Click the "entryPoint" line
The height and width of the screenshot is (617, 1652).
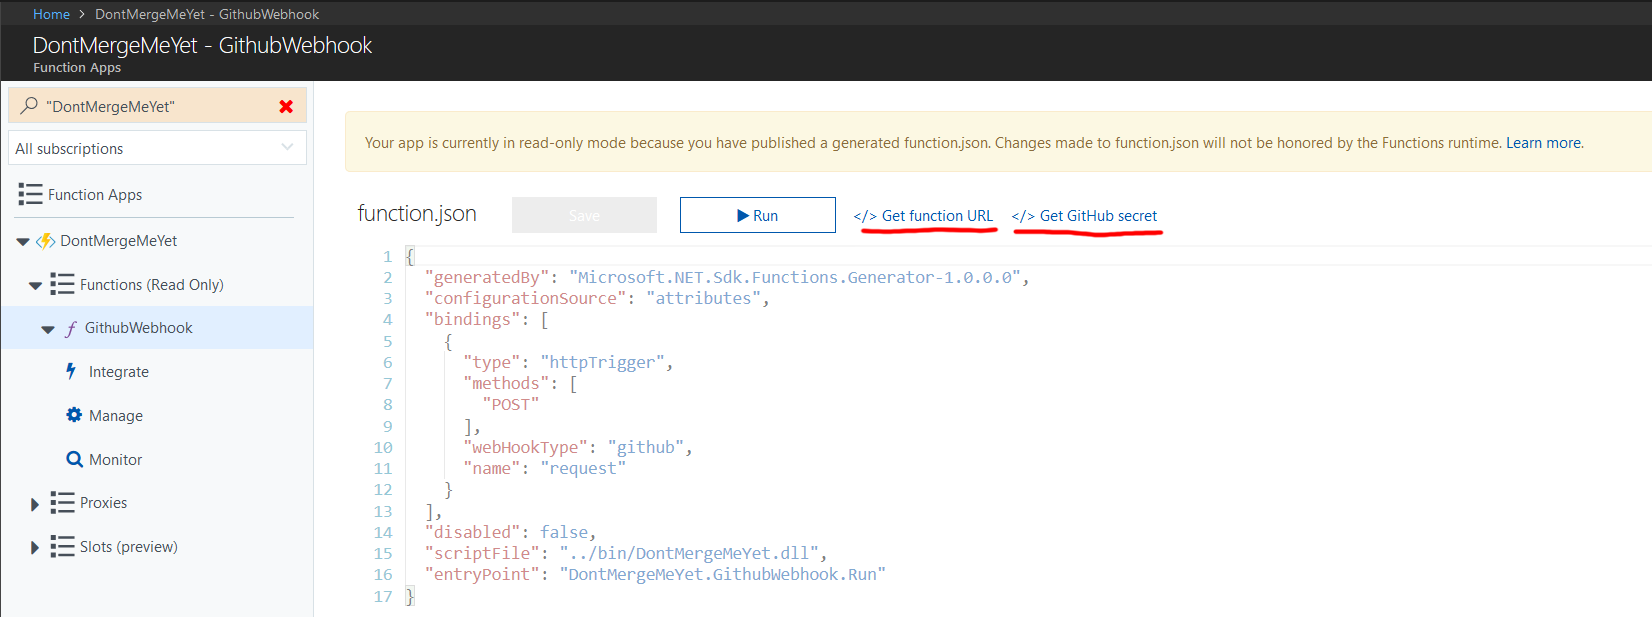point(655,574)
